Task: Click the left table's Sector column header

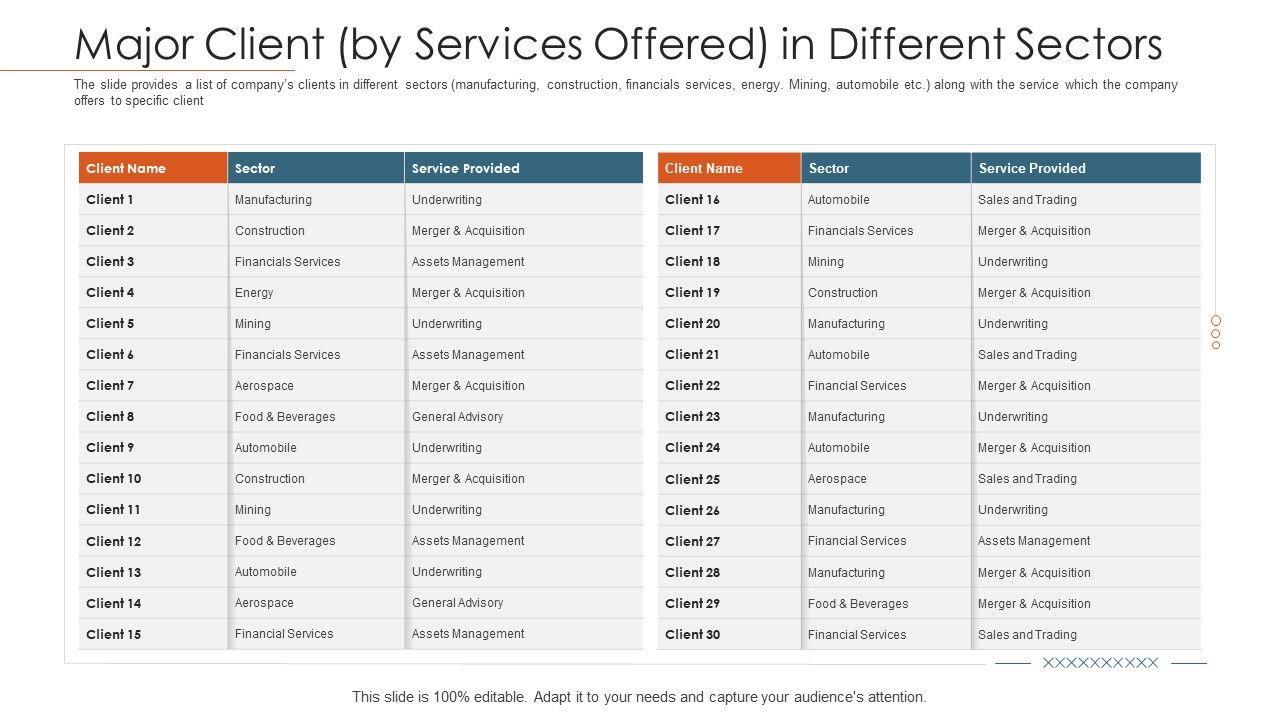Action: pyautogui.click(x=255, y=168)
